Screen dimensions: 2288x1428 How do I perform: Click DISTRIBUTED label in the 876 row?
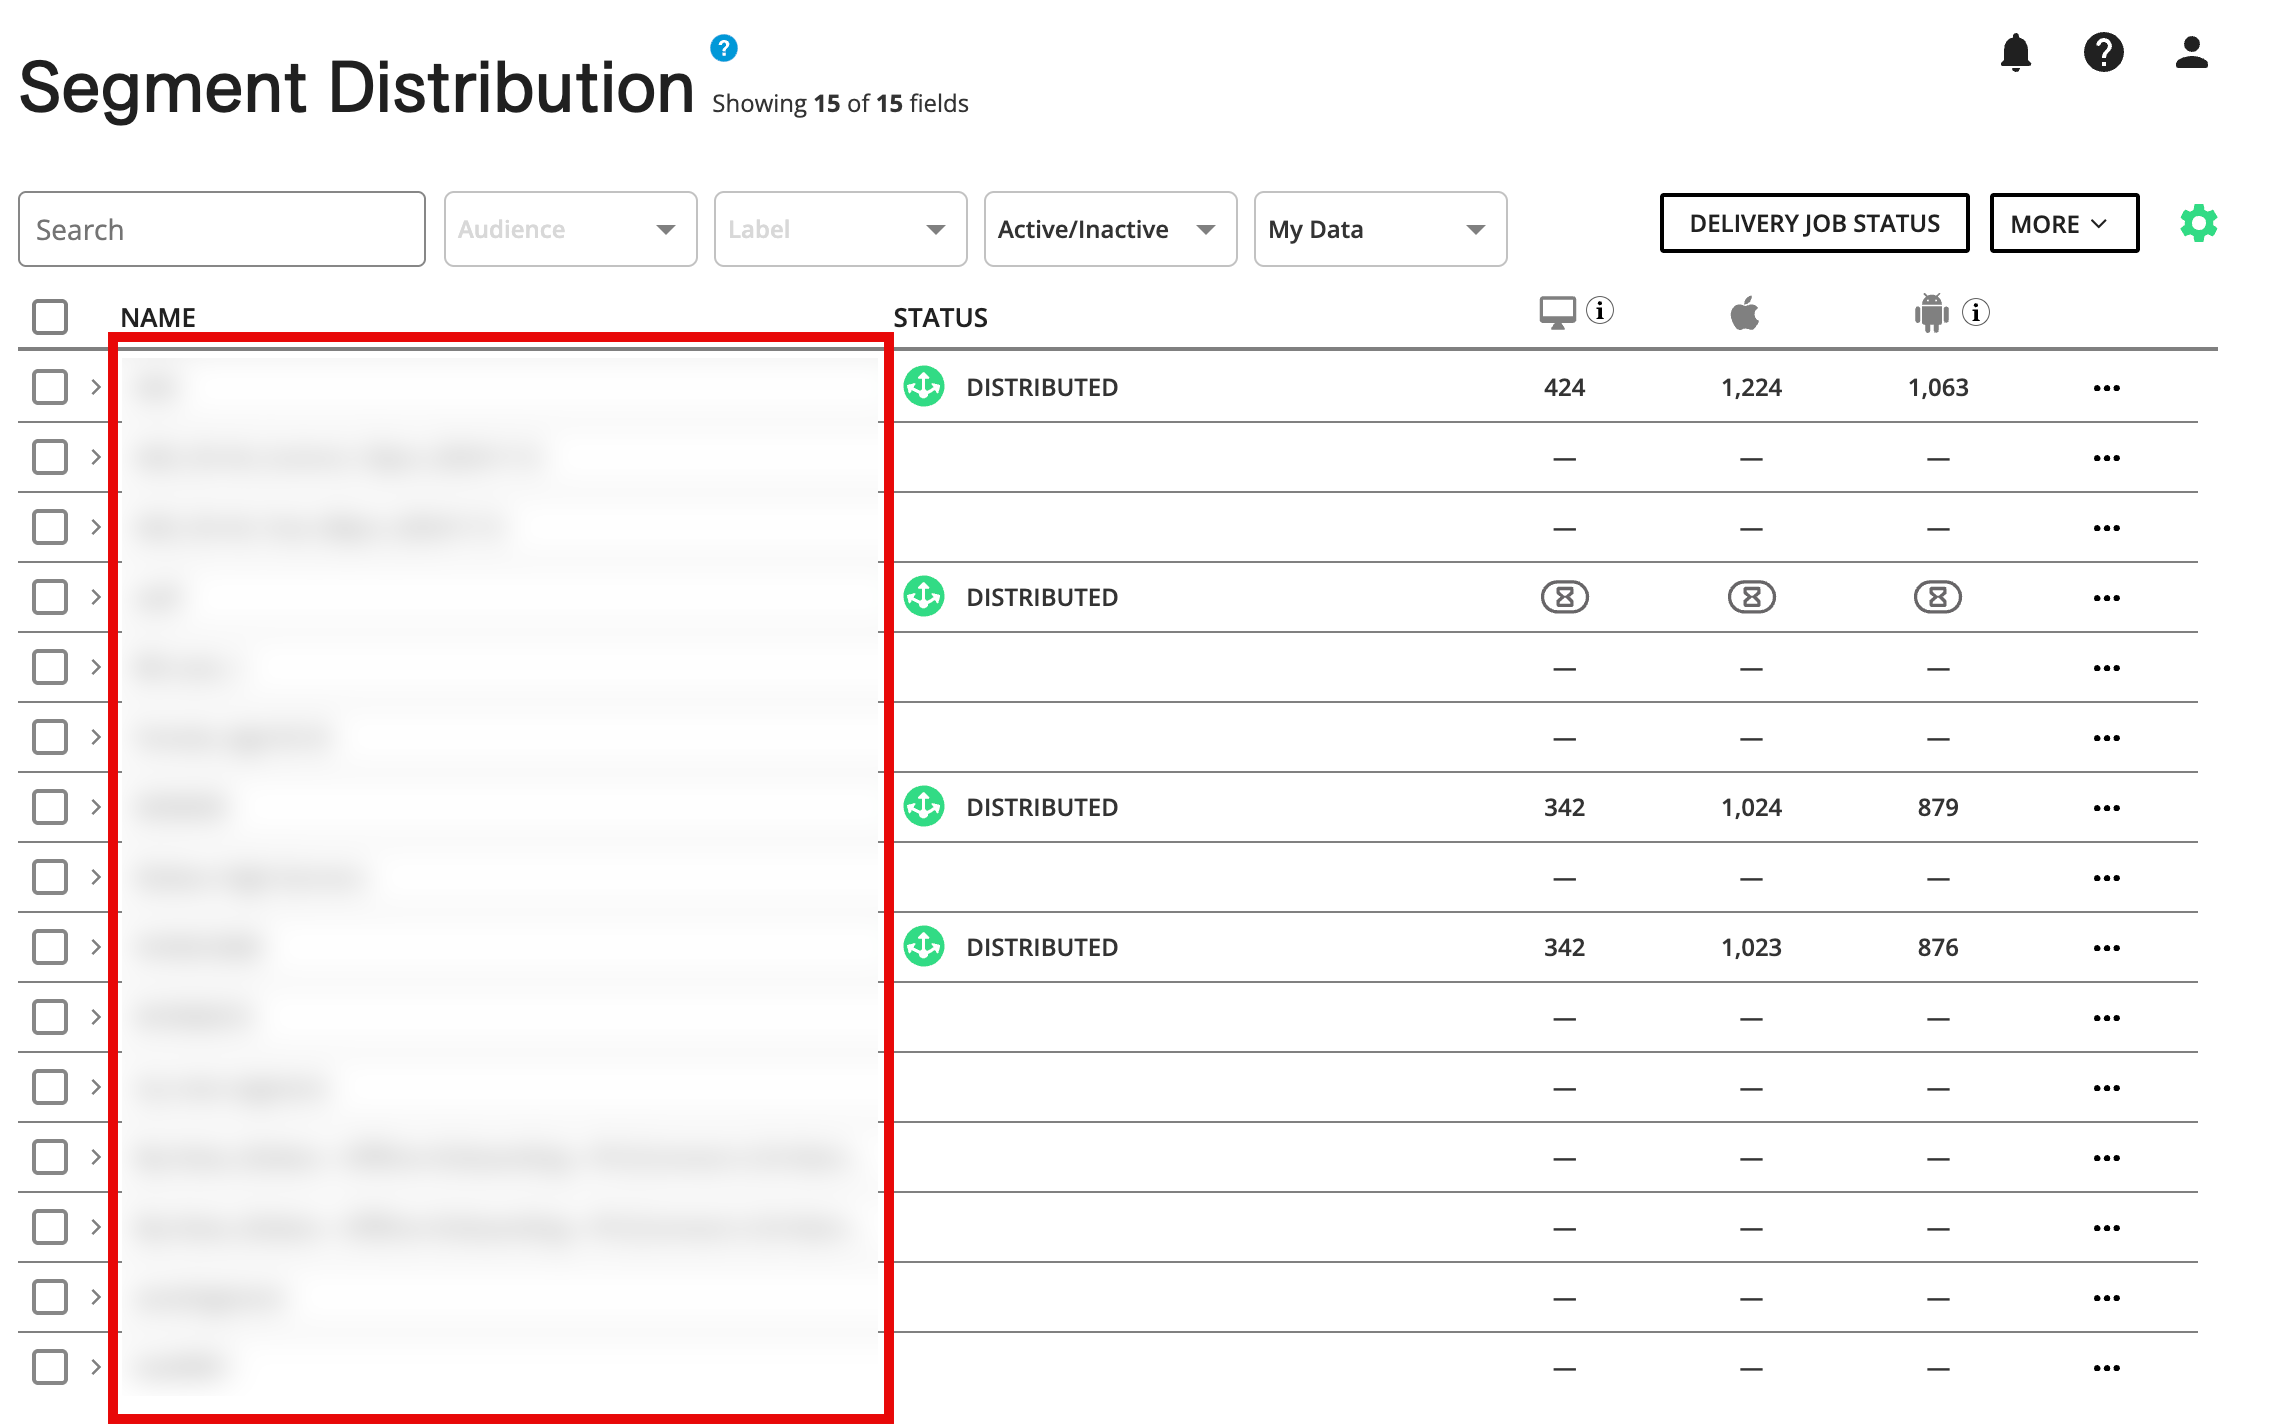click(1042, 948)
